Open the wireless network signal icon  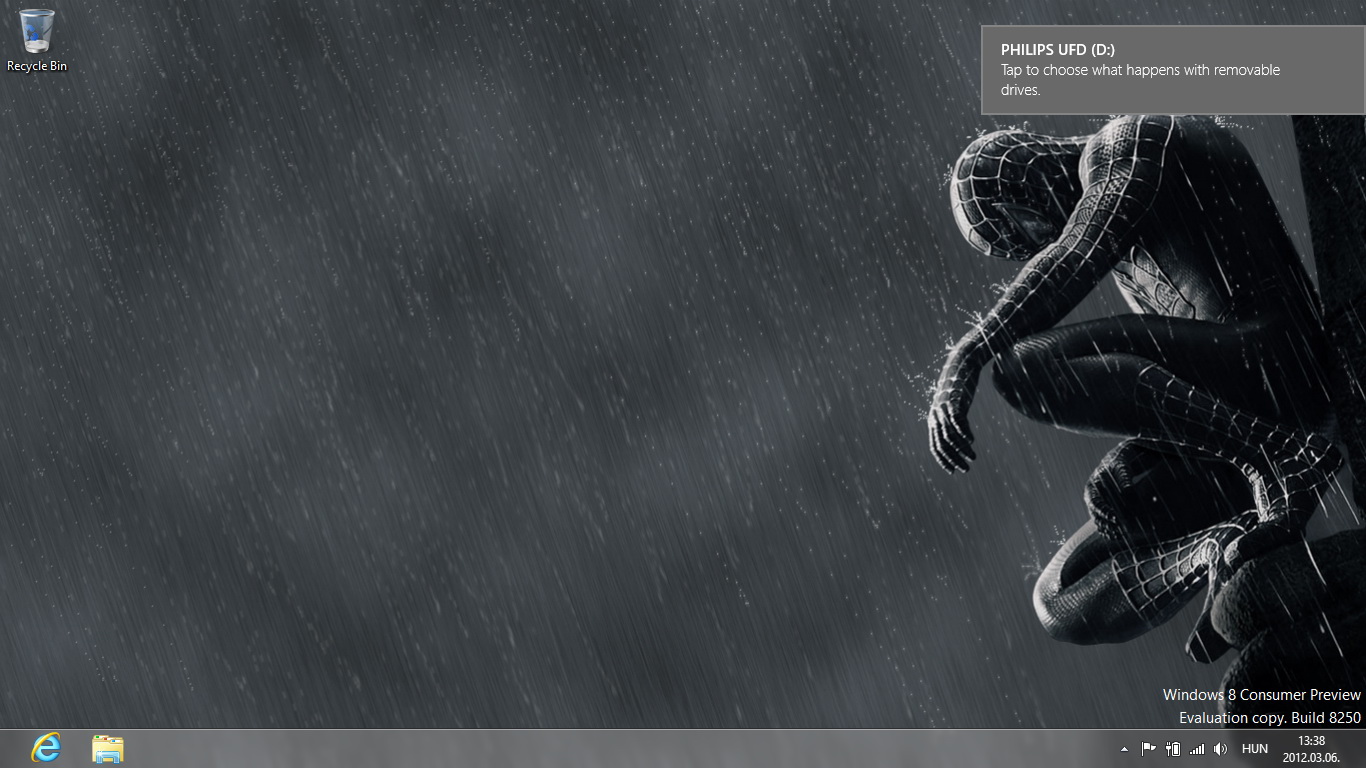(x=1197, y=748)
